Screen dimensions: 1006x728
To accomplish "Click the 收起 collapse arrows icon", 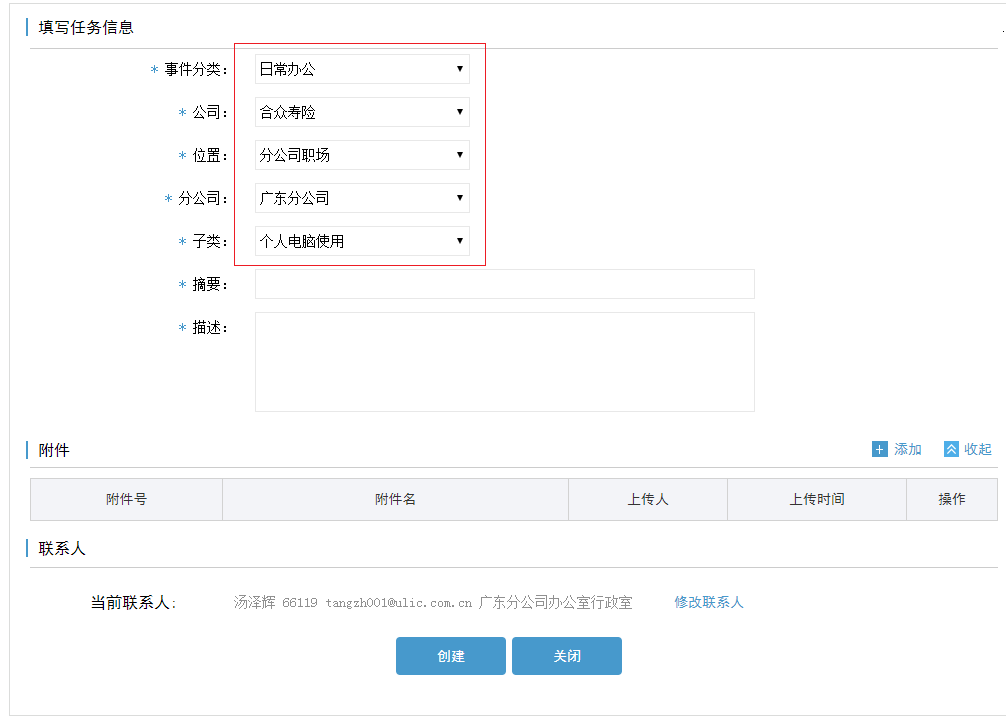I will pyautogui.click(x=951, y=449).
